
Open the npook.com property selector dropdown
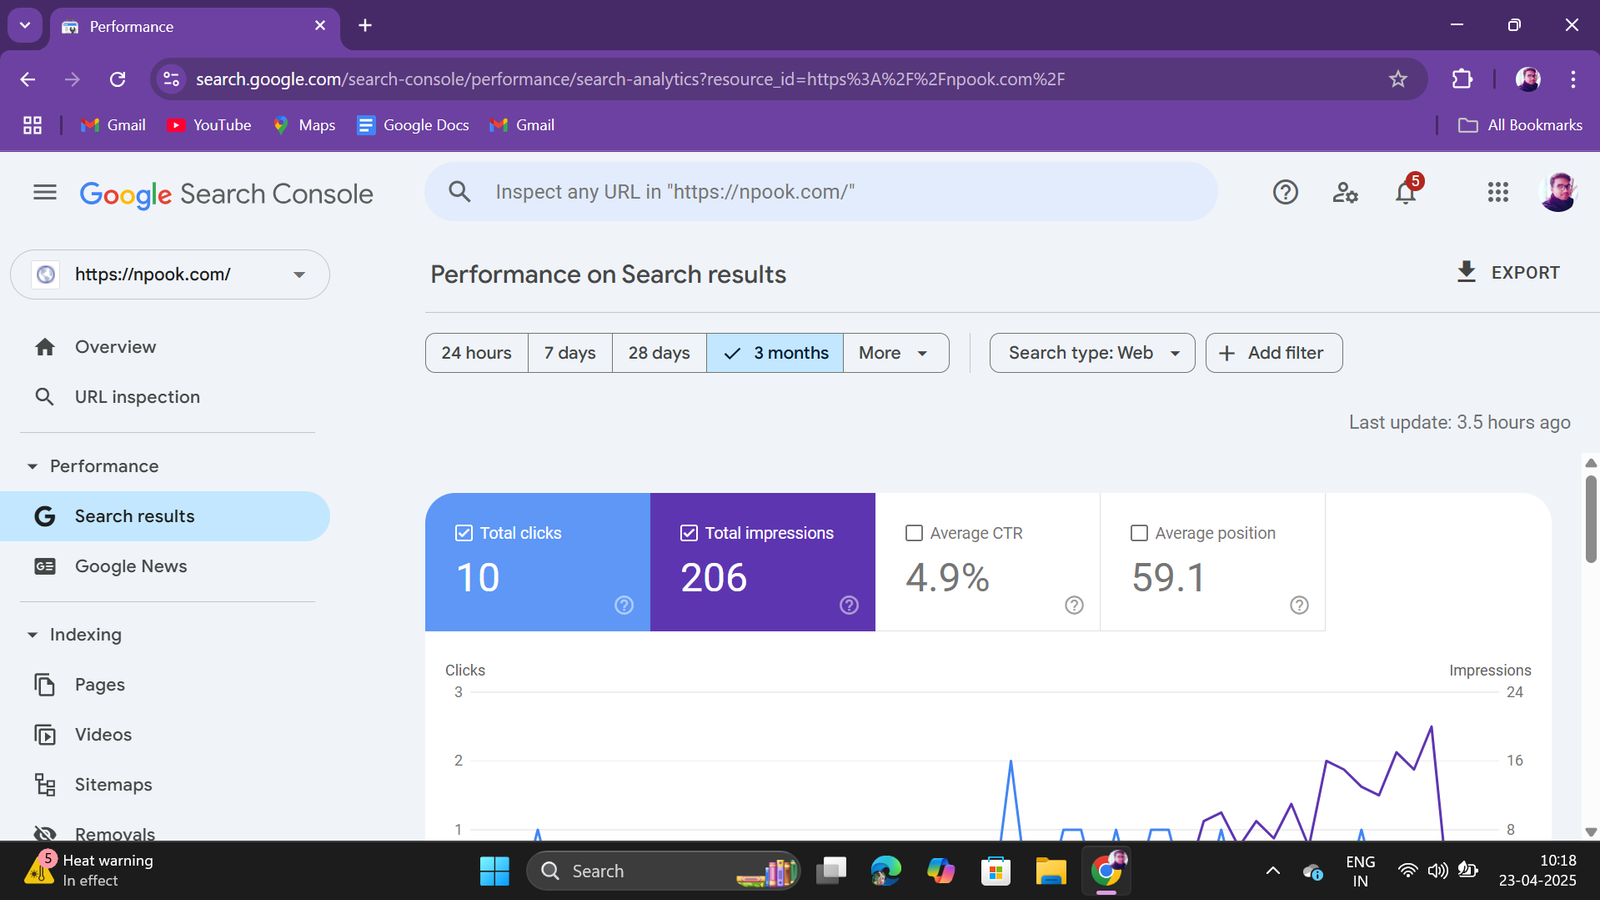click(x=170, y=275)
